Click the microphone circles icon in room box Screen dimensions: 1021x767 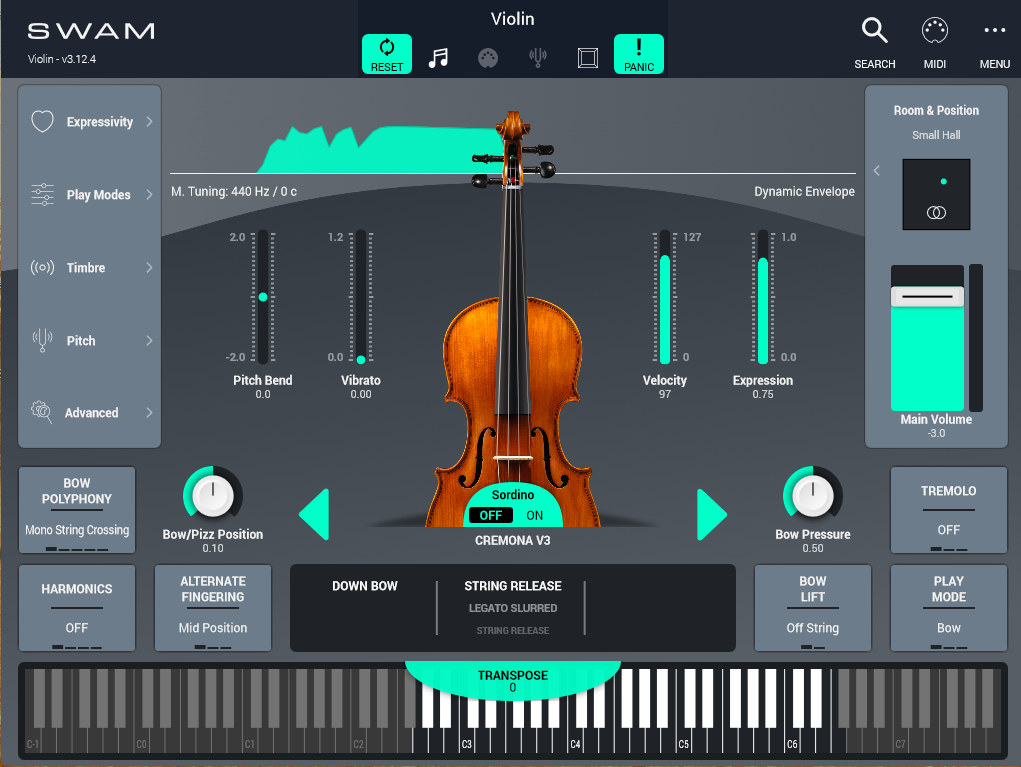coord(936,213)
